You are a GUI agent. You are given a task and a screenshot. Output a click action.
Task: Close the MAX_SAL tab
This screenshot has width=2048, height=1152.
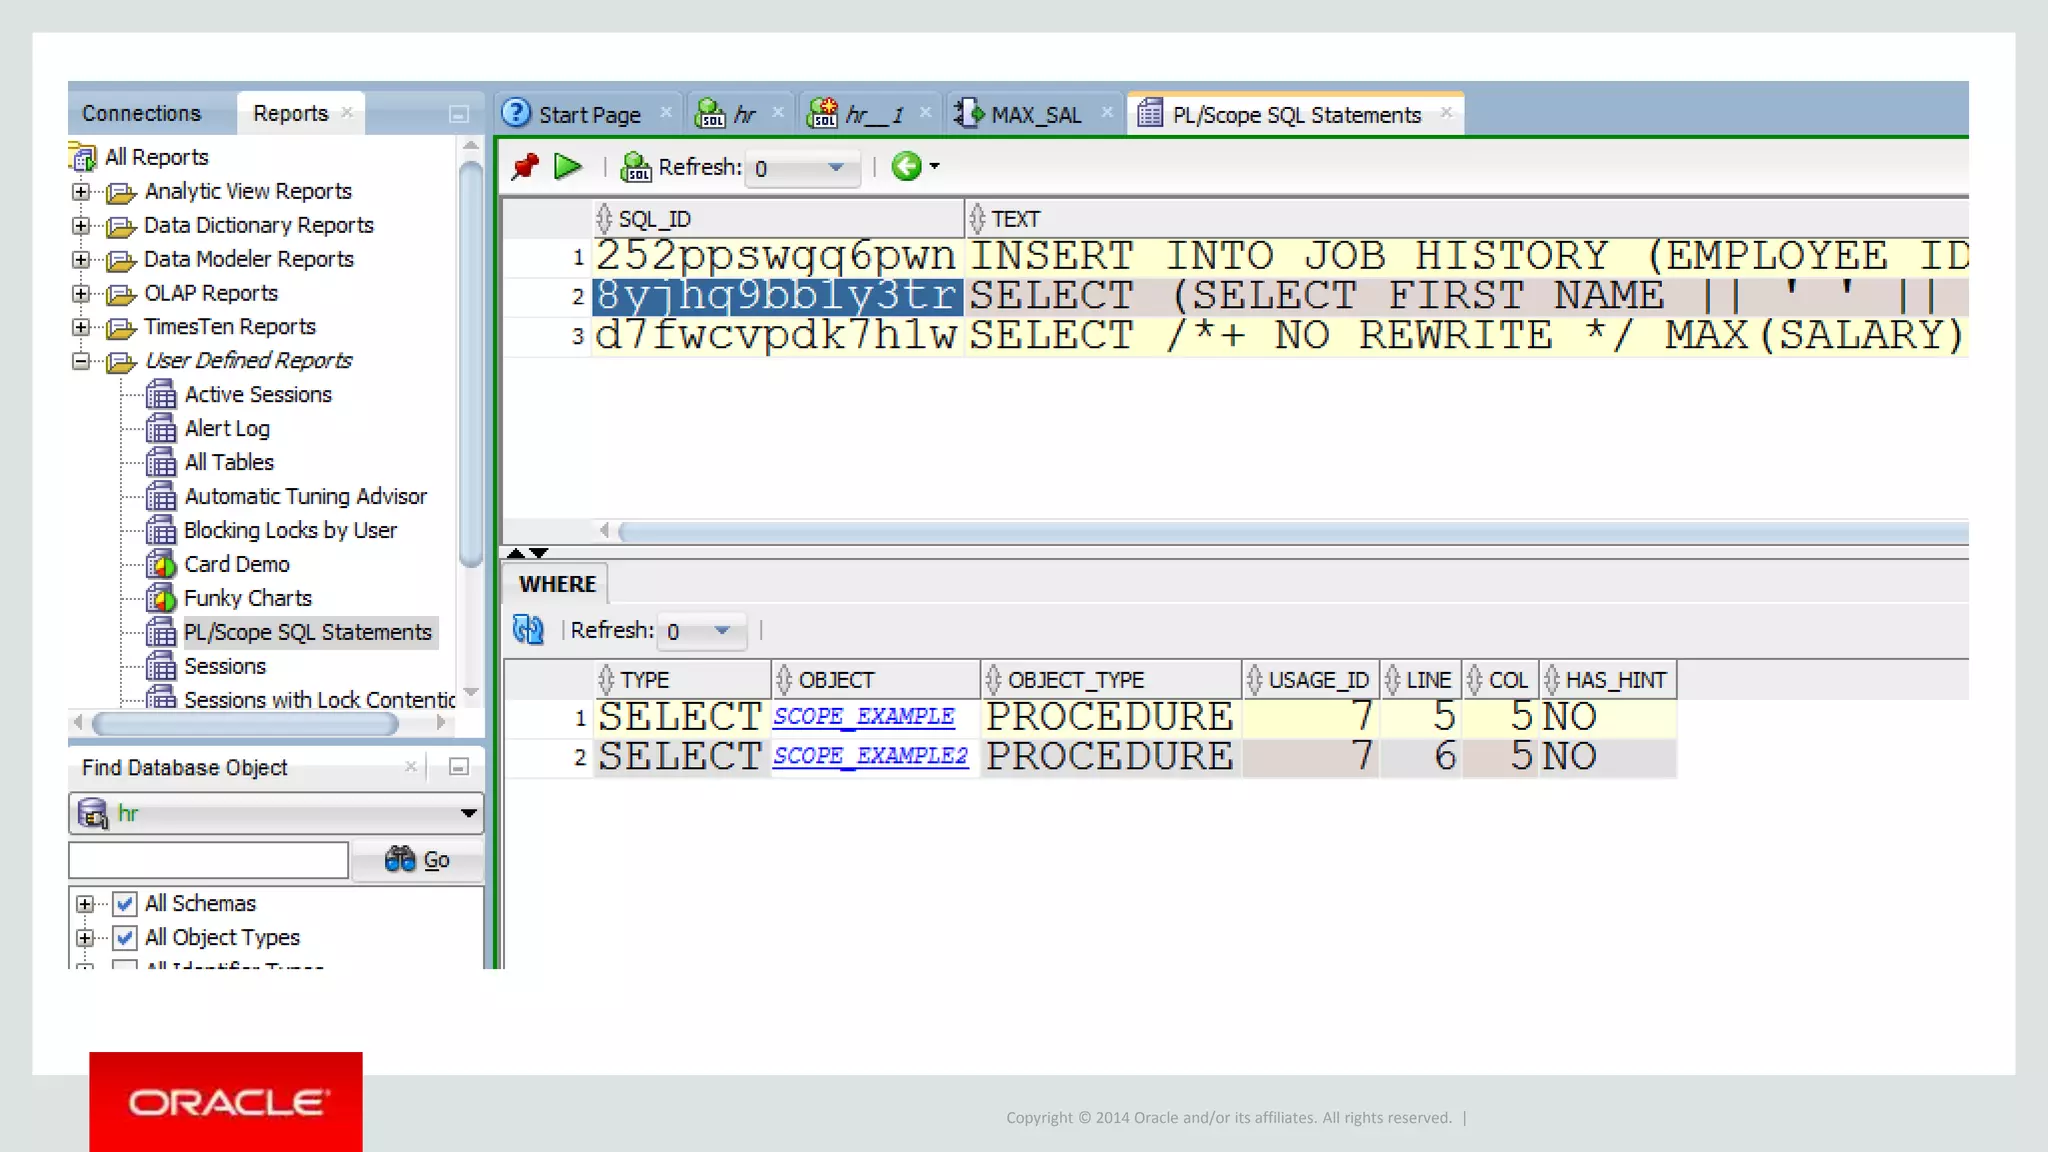1107,112
